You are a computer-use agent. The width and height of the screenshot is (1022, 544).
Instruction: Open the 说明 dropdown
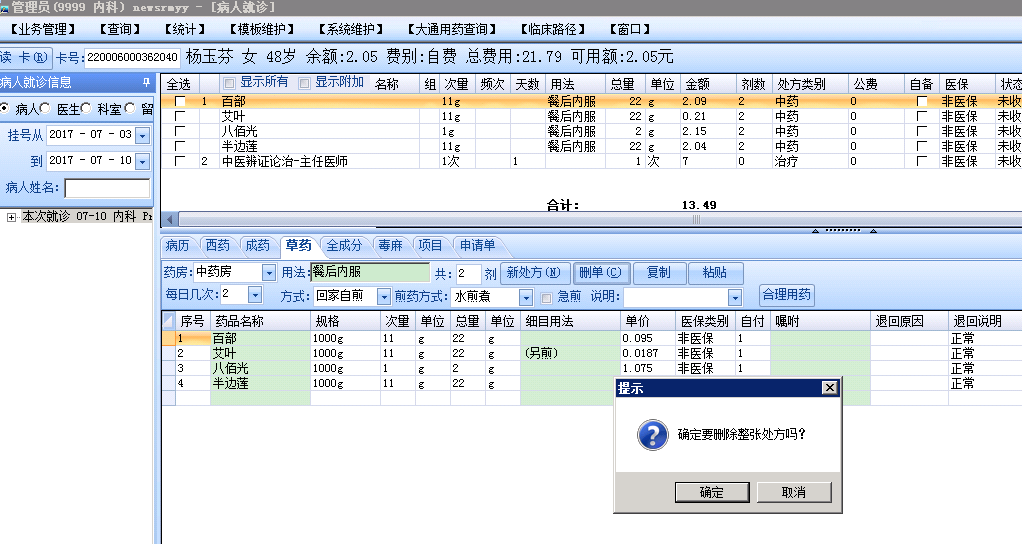tap(735, 297)
